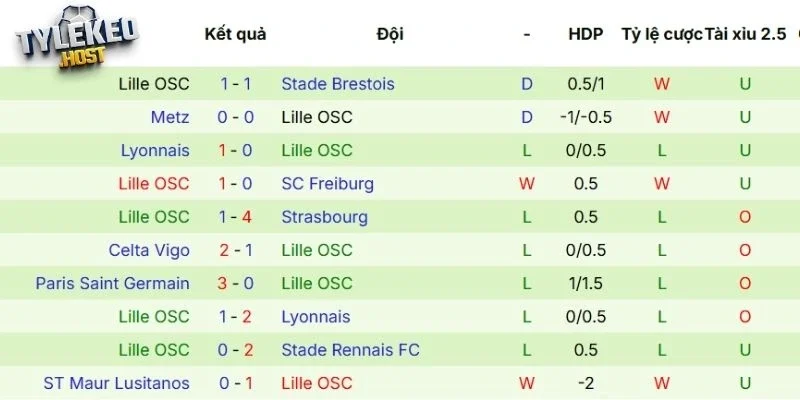Click the TYLEKEO.HOST logo
The height and width of the screenshot is (400, 800).
click(76, 42)
